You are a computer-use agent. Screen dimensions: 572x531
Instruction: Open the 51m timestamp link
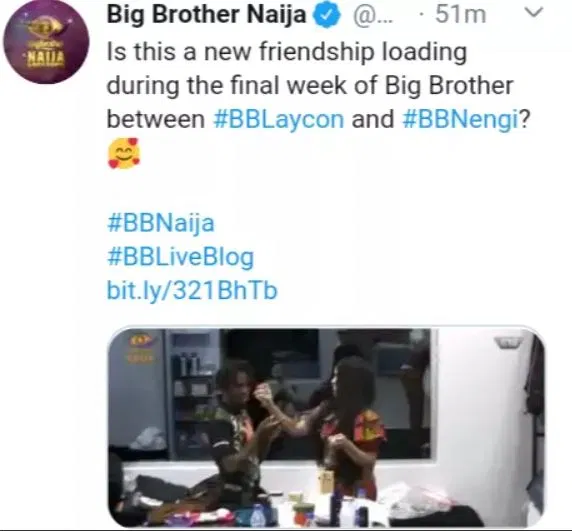point(460,15)
